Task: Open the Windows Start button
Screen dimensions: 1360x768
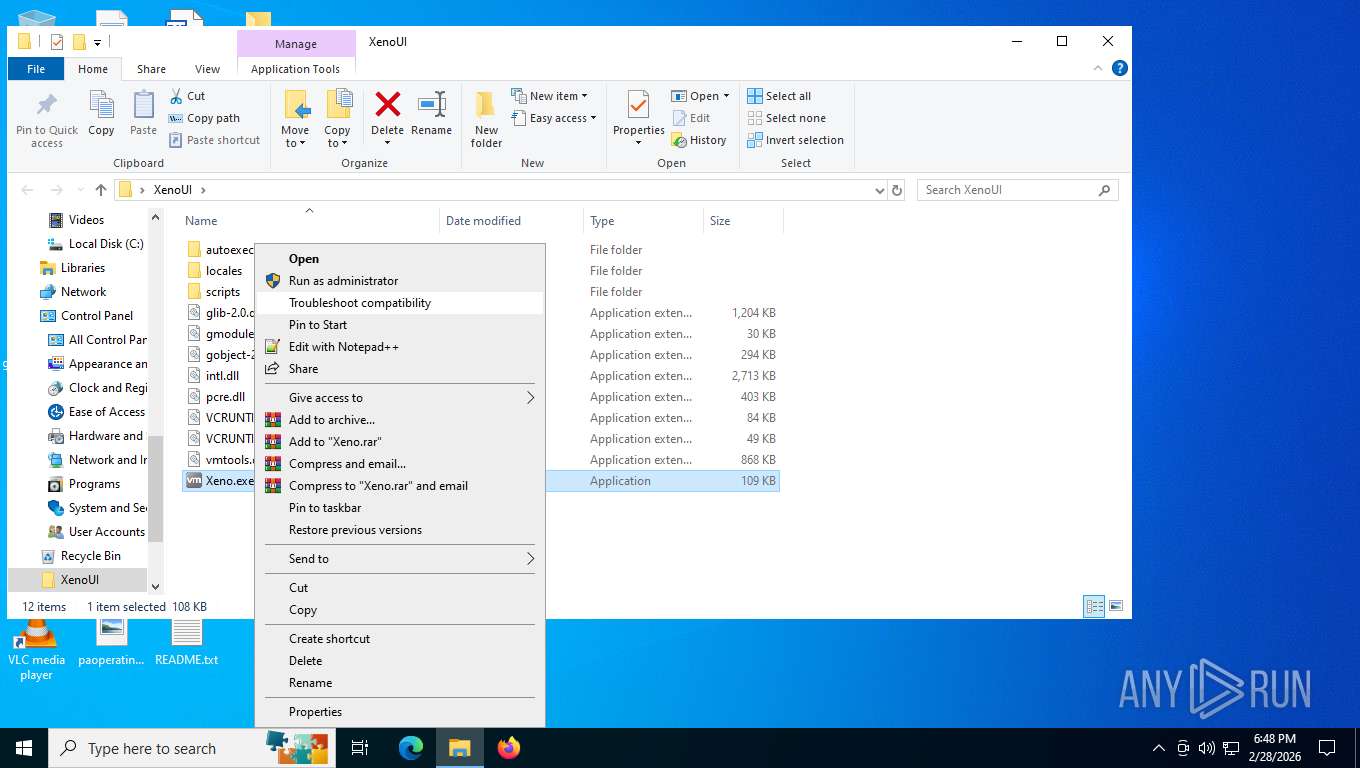Action: [24, 748]
